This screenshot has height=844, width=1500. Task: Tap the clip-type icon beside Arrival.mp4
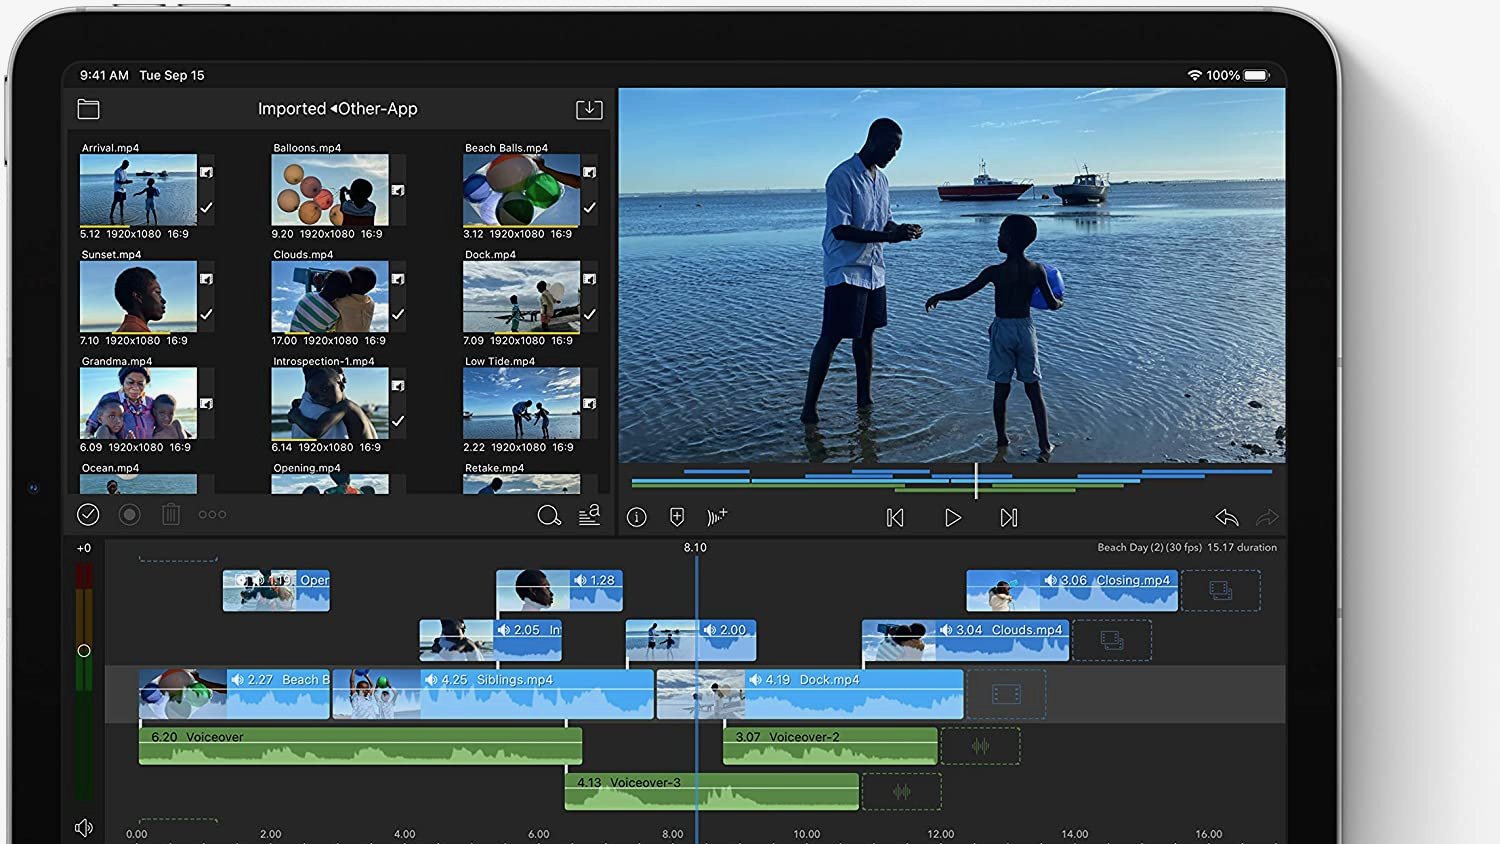tap(206, 172)
